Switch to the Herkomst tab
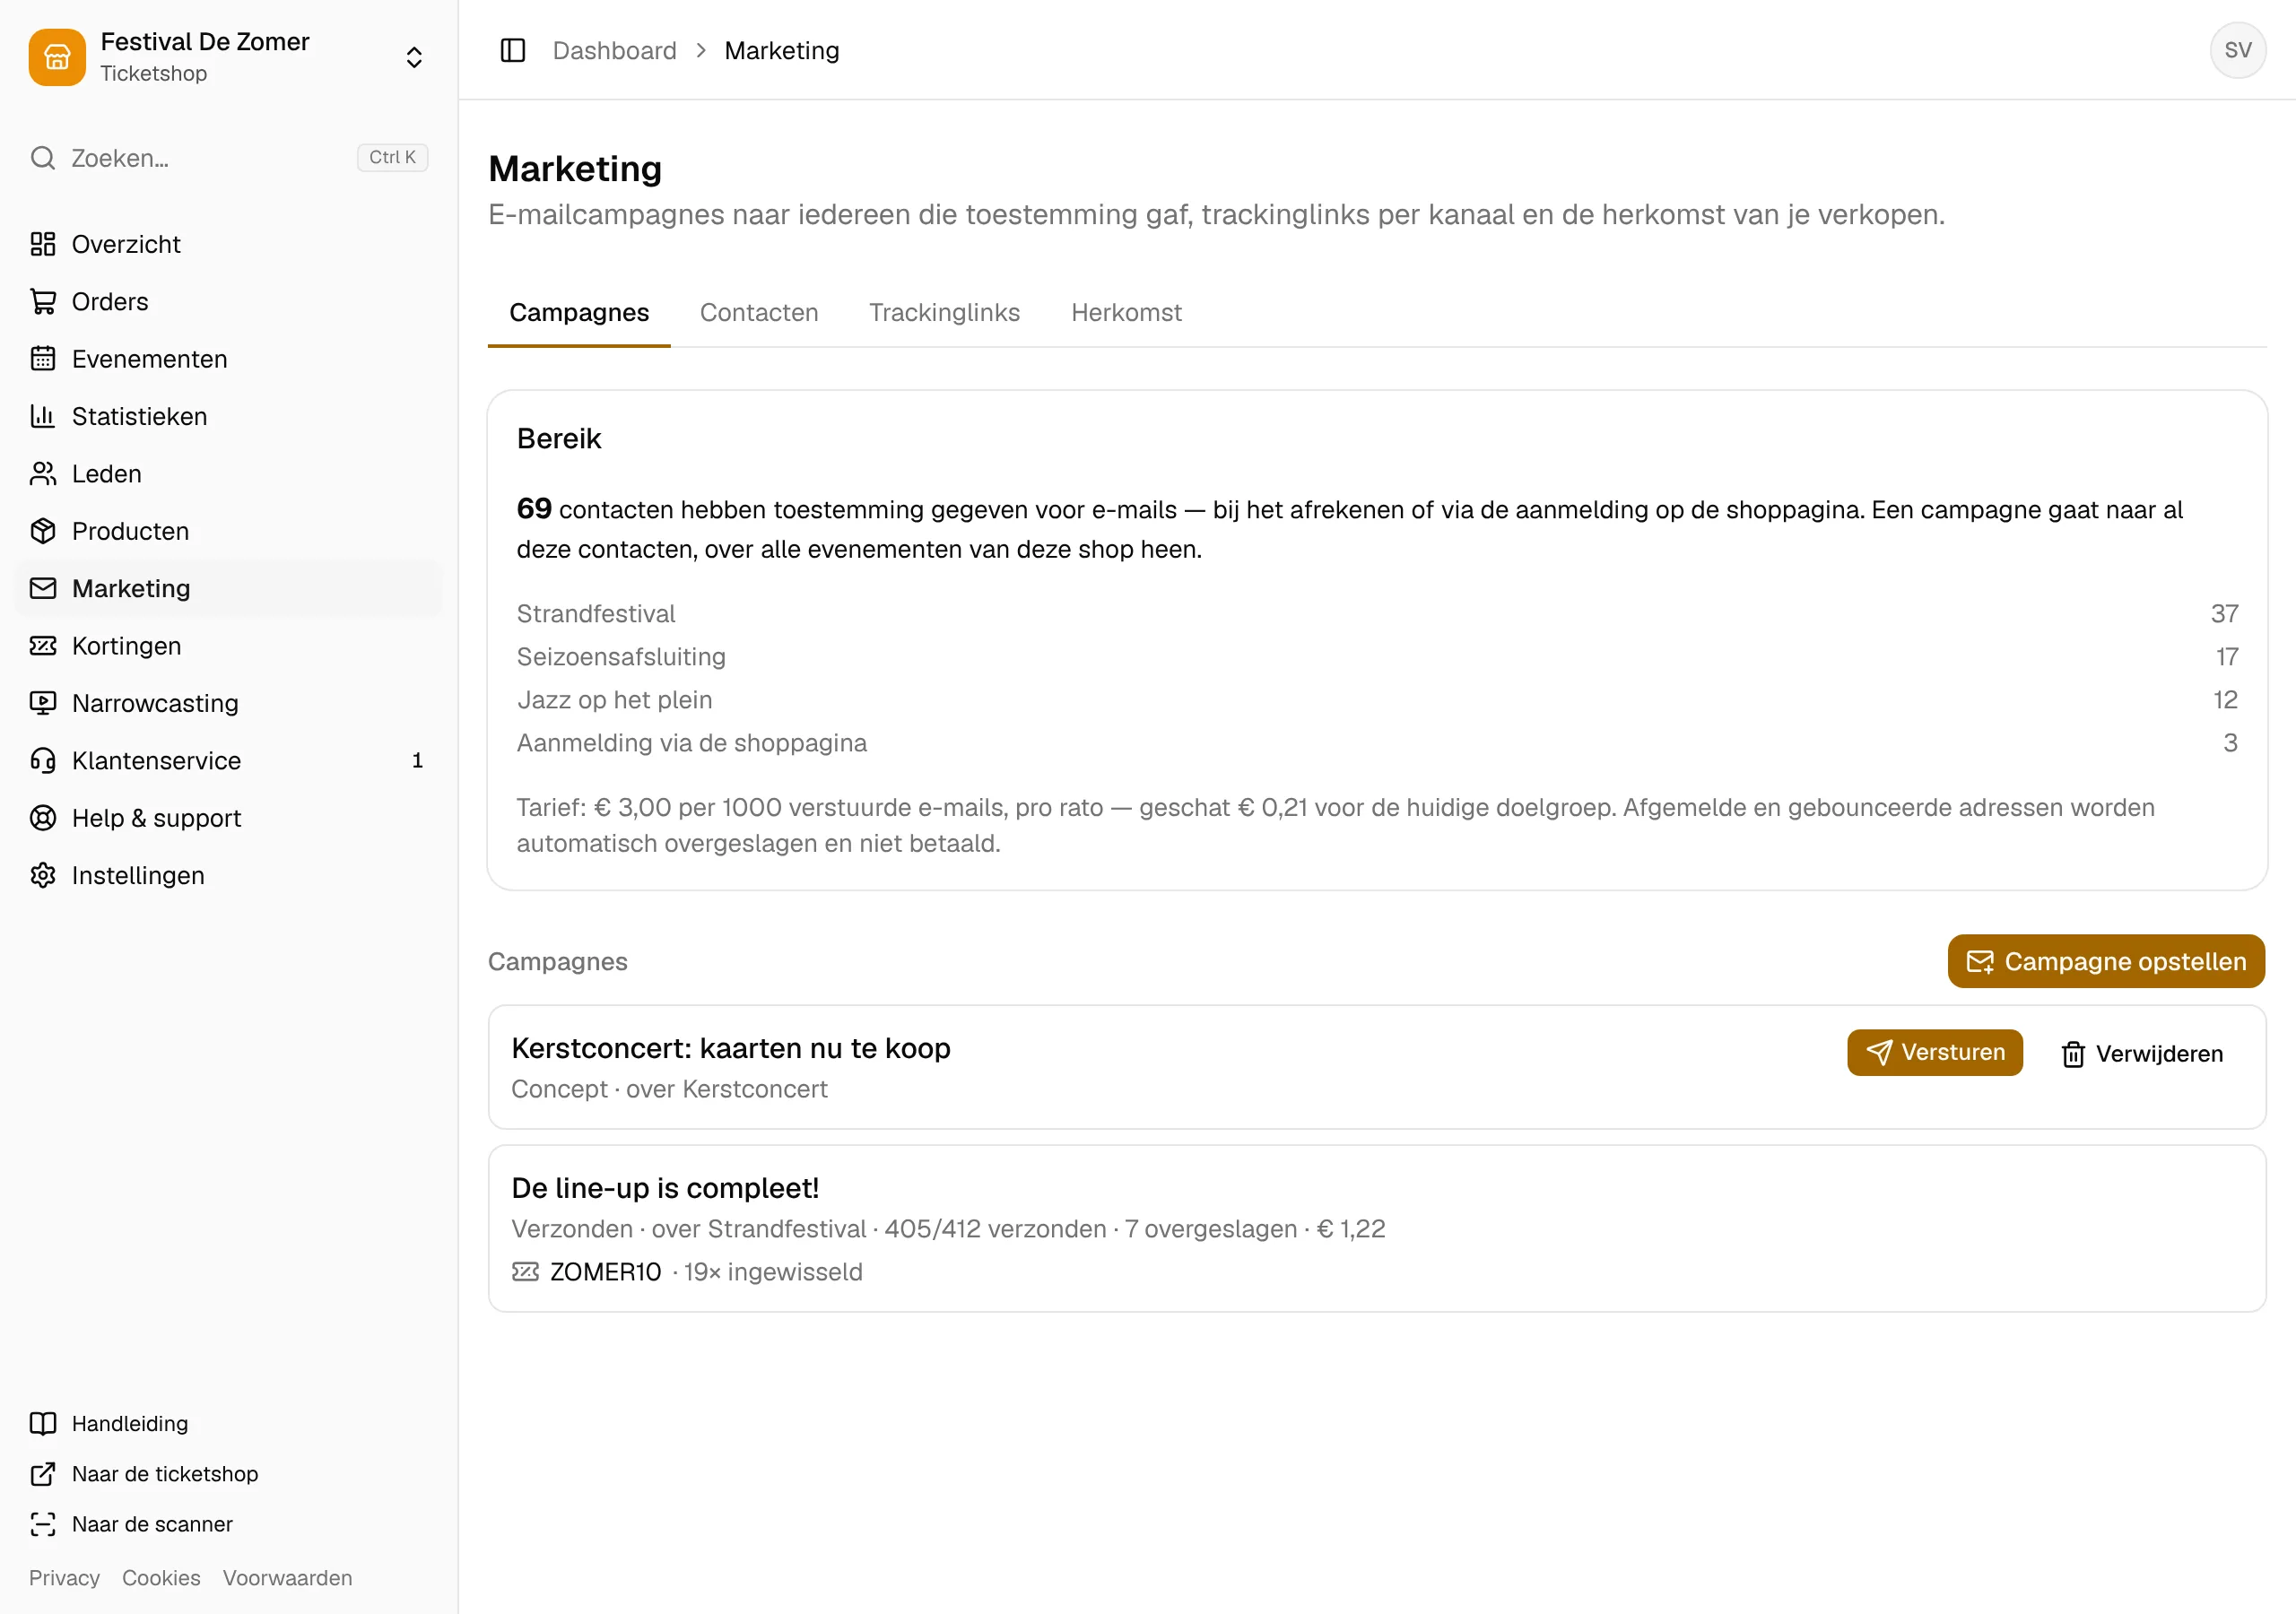2296x1614 pixels. (x=1127, y=313)
